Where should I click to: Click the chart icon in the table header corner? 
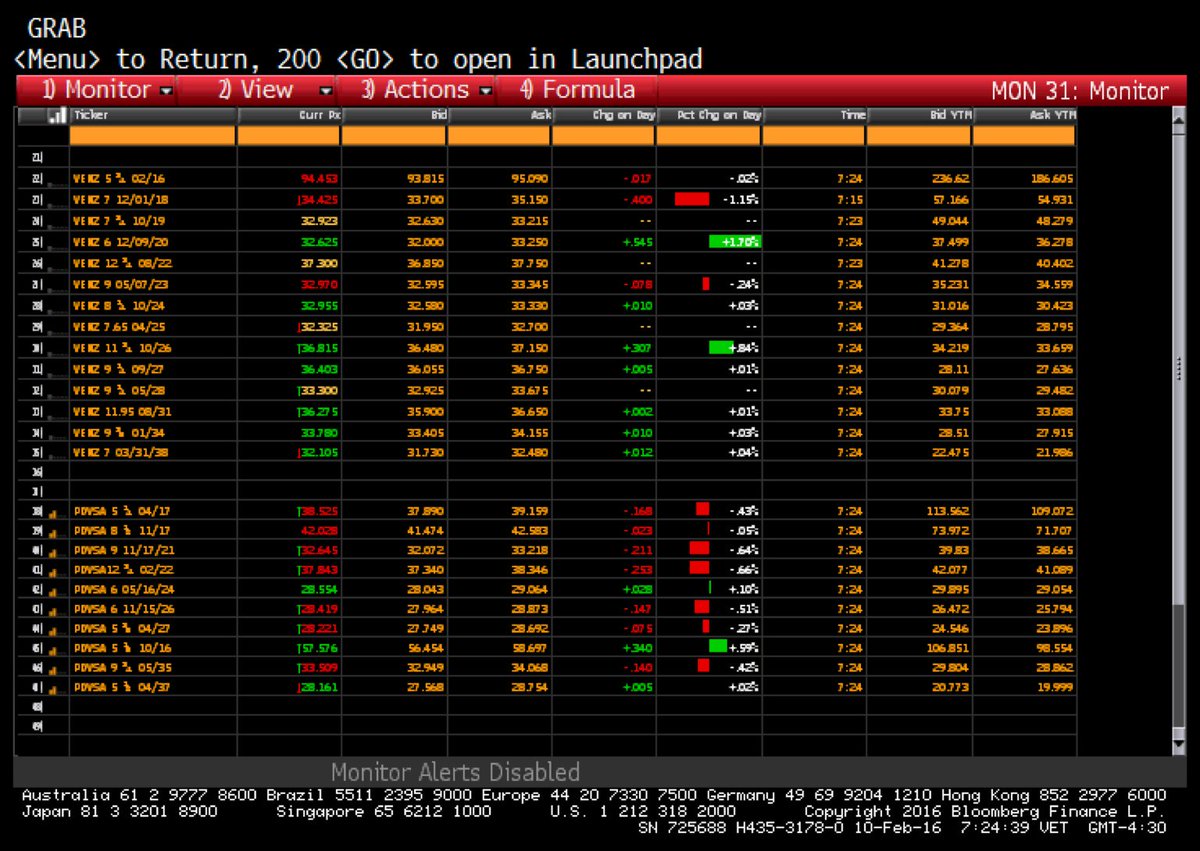(x=56, y=116)
